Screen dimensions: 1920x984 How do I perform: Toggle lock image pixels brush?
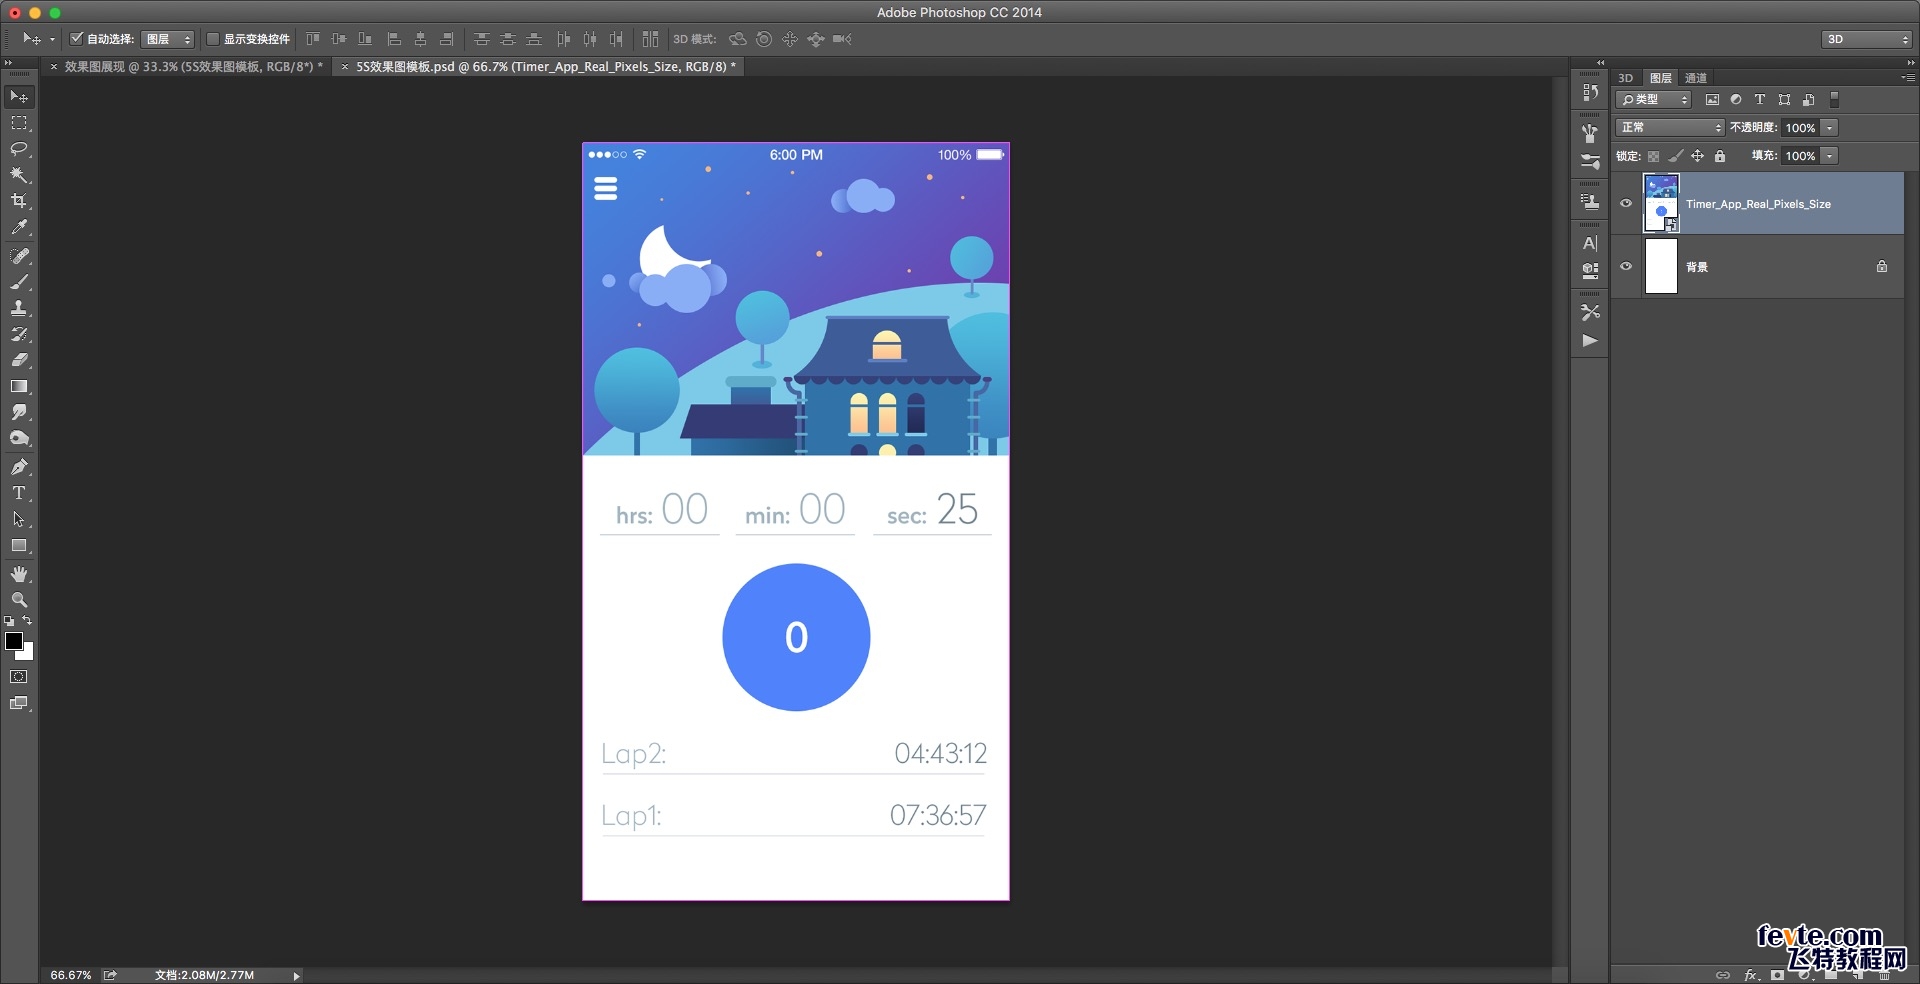click(1675, 156)
